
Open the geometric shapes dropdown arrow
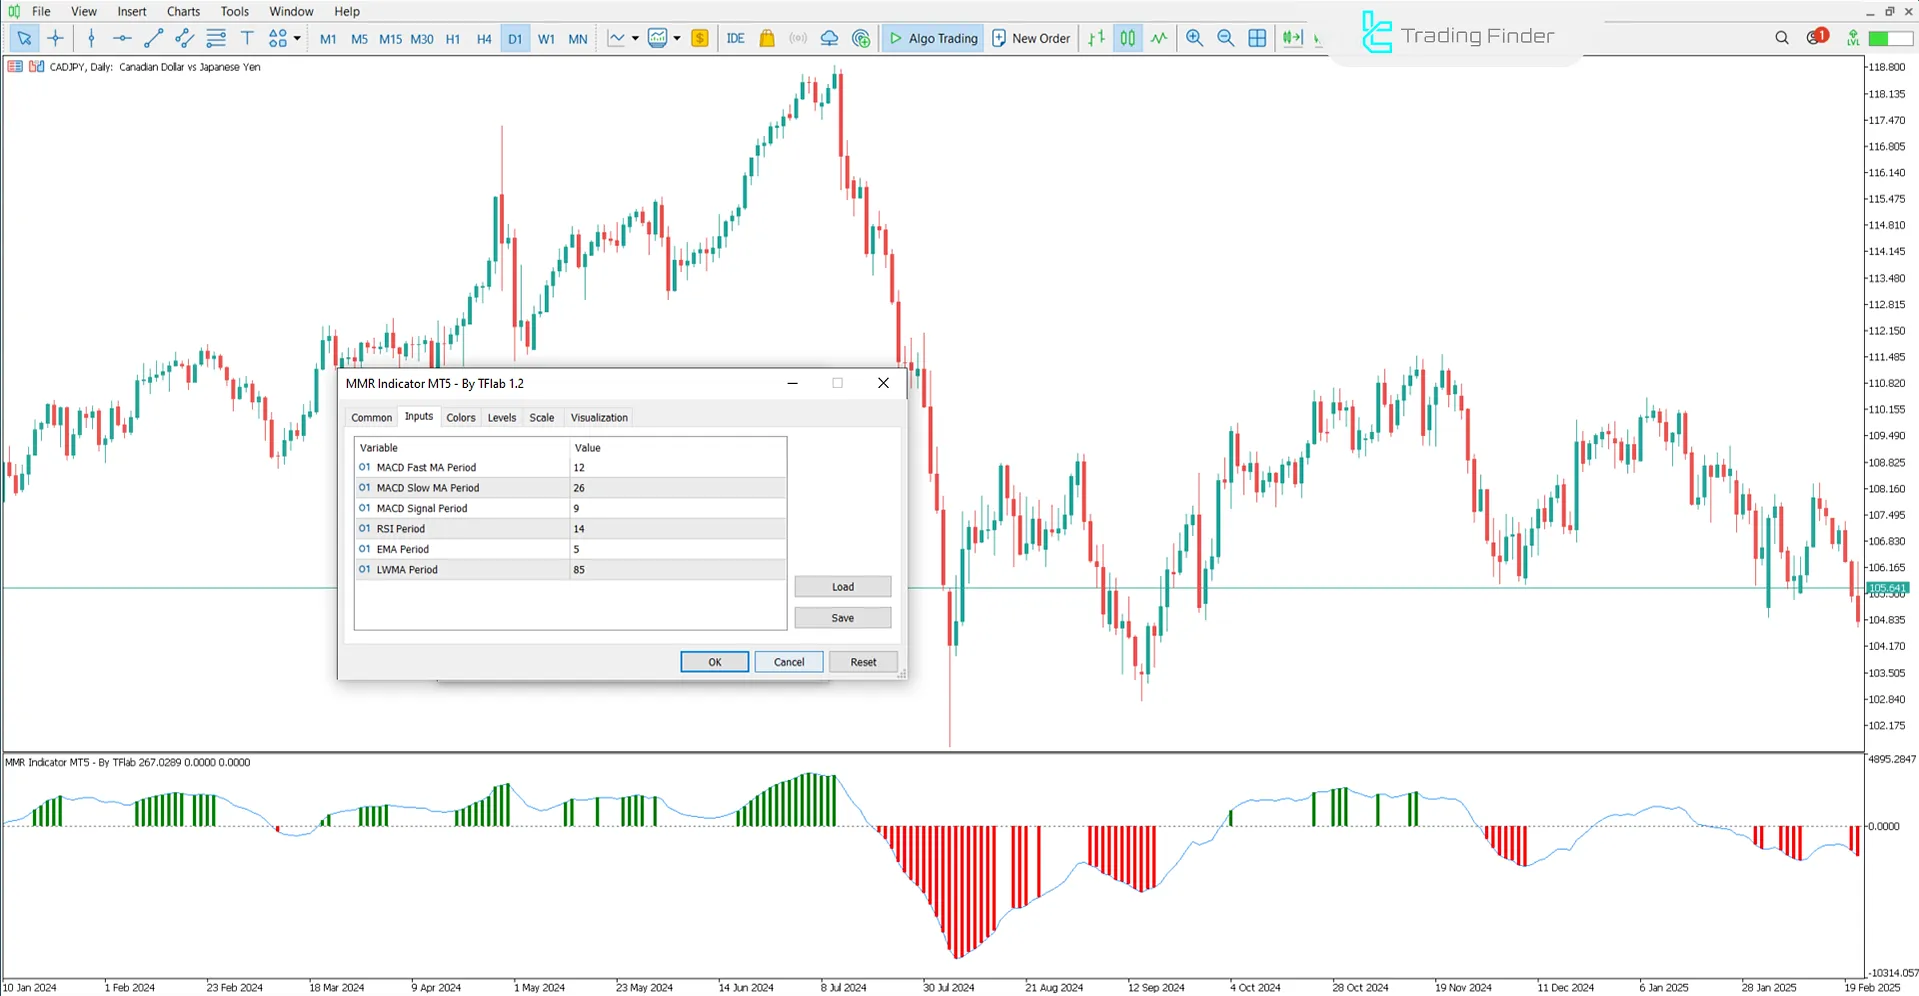click(x=296, y=38)
